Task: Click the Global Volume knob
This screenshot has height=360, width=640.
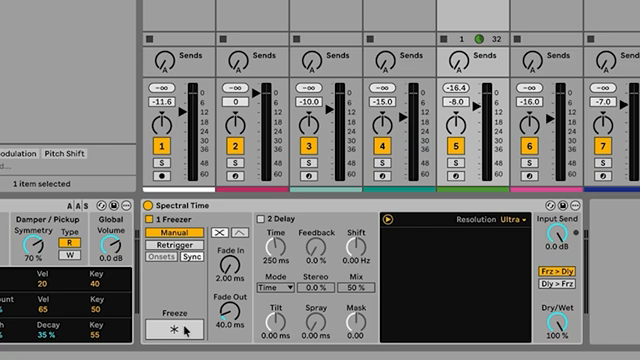Action: 111,245
